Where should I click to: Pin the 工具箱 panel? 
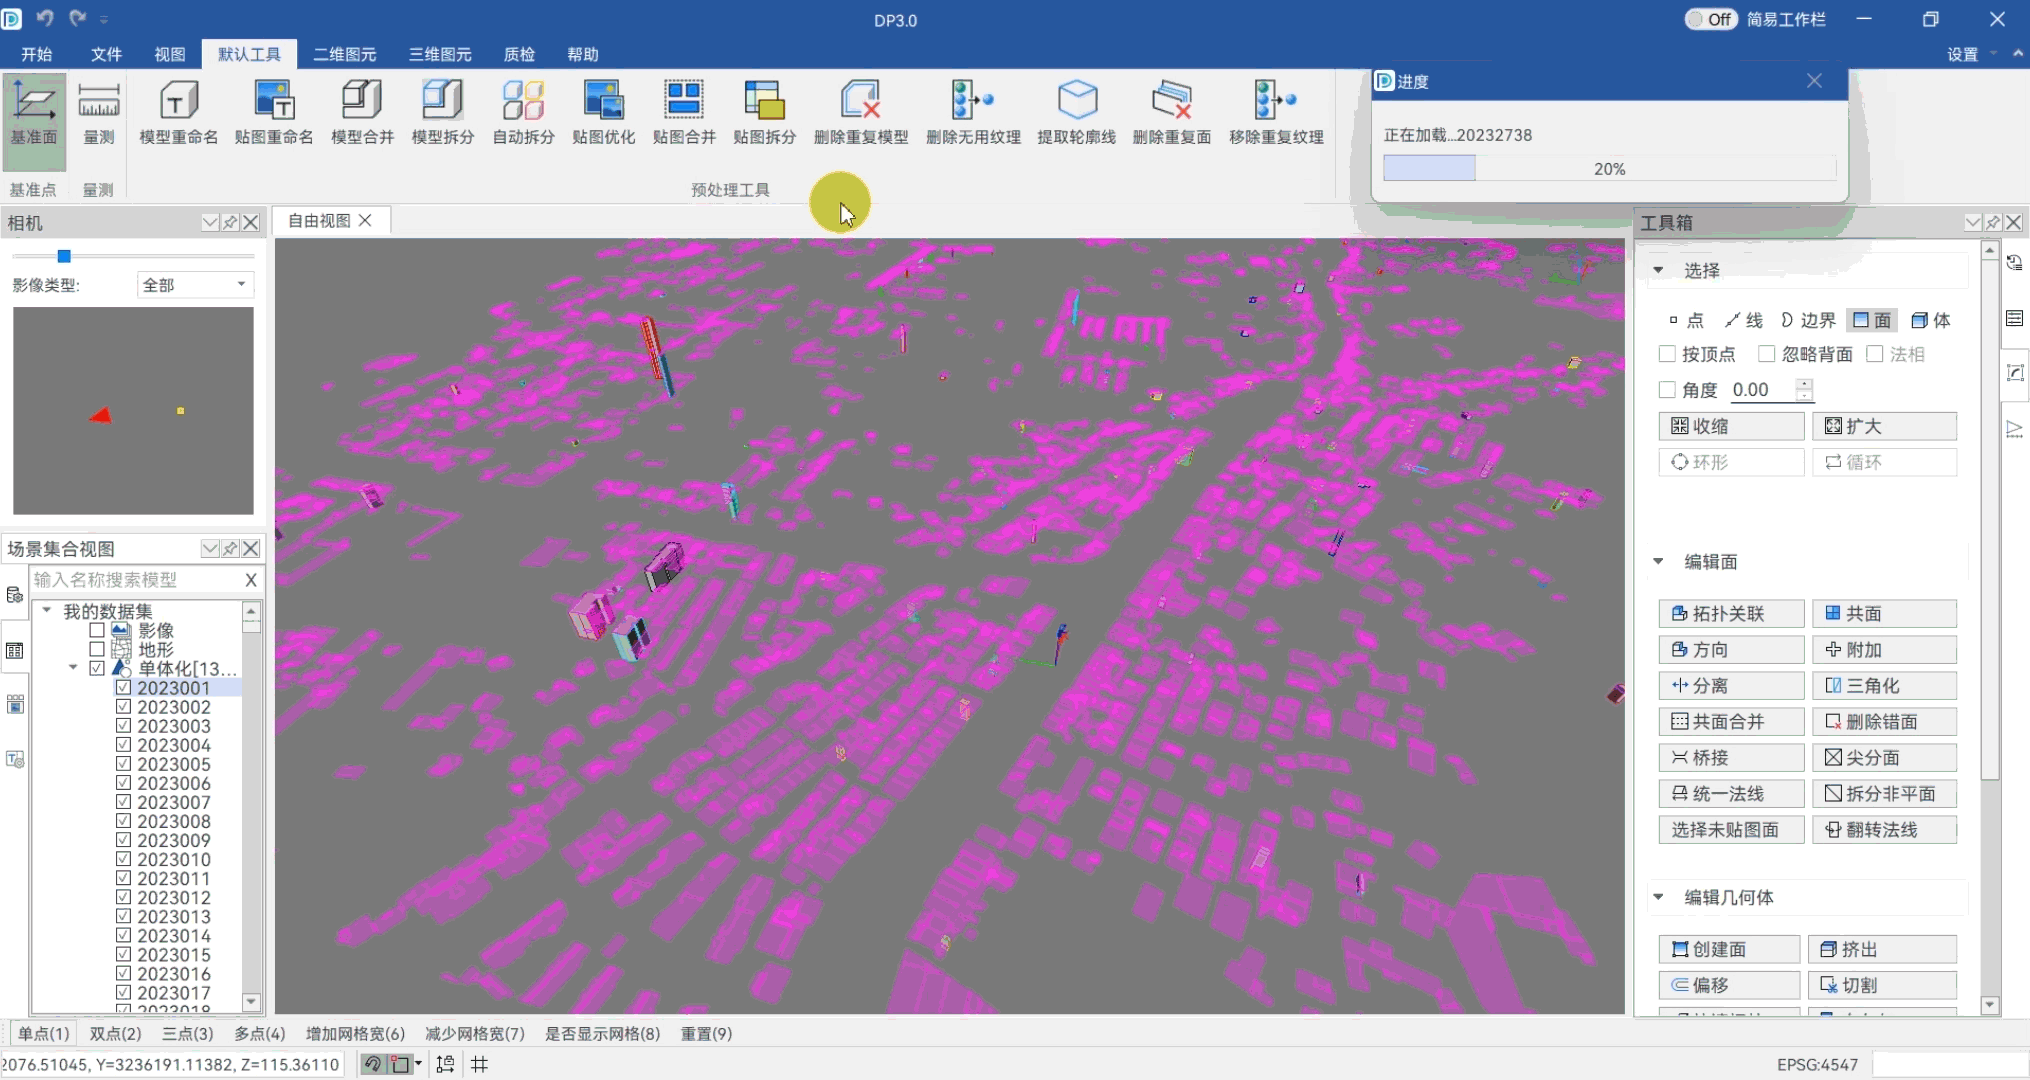[1993, 222]
